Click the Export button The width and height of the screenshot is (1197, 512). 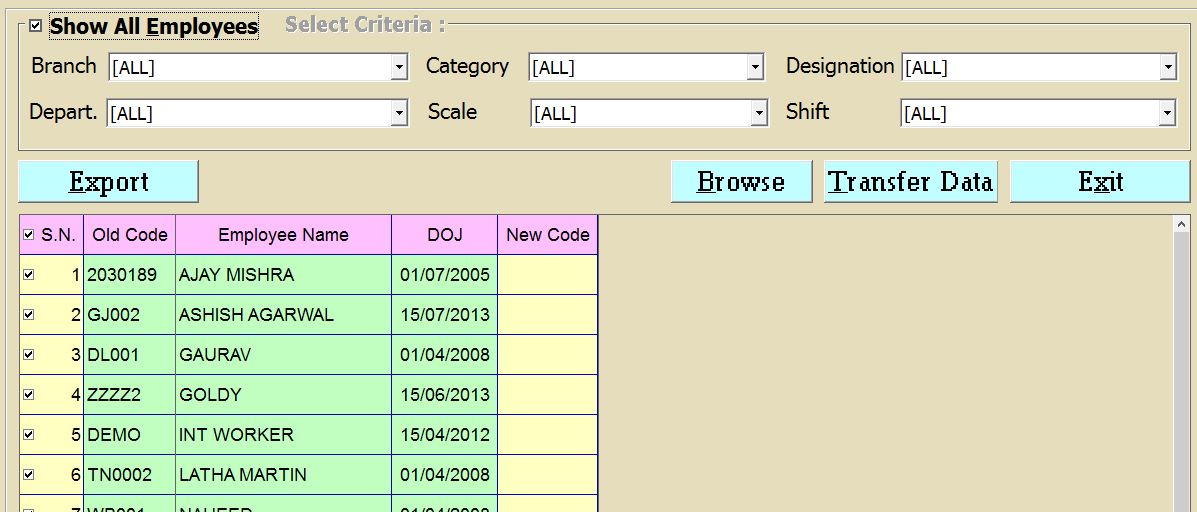tap(108, 182)
